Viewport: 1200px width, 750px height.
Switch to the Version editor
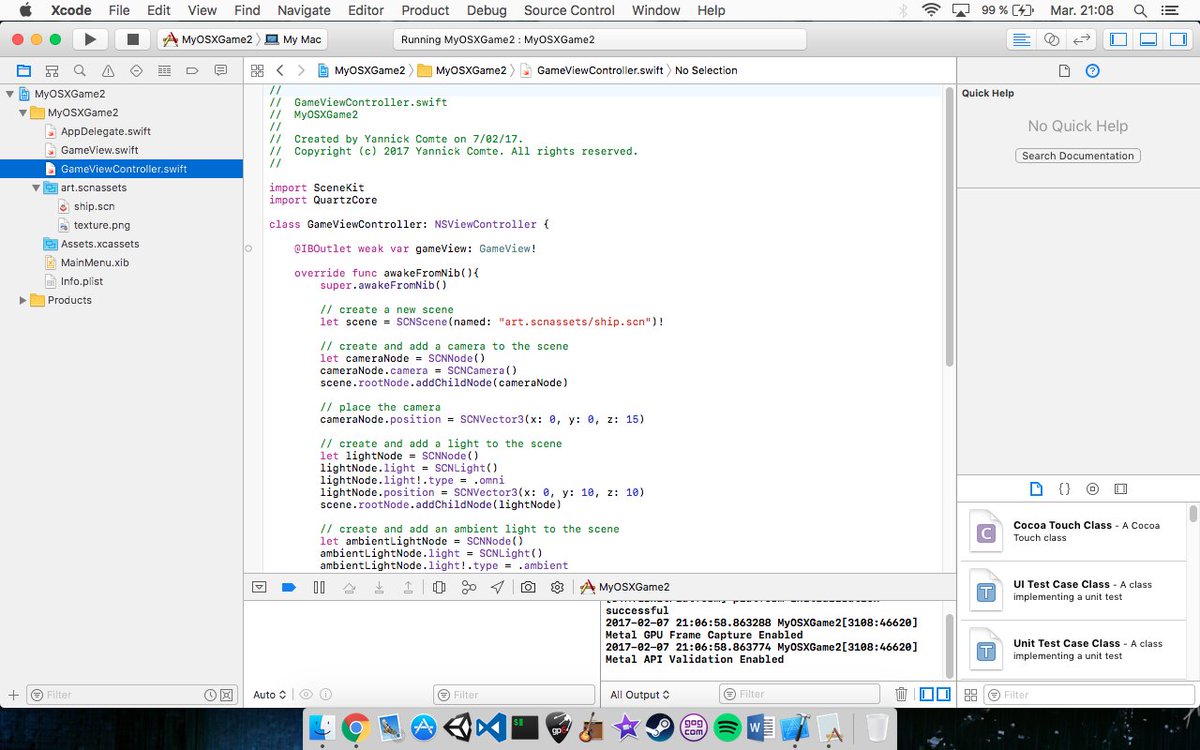1080,39
